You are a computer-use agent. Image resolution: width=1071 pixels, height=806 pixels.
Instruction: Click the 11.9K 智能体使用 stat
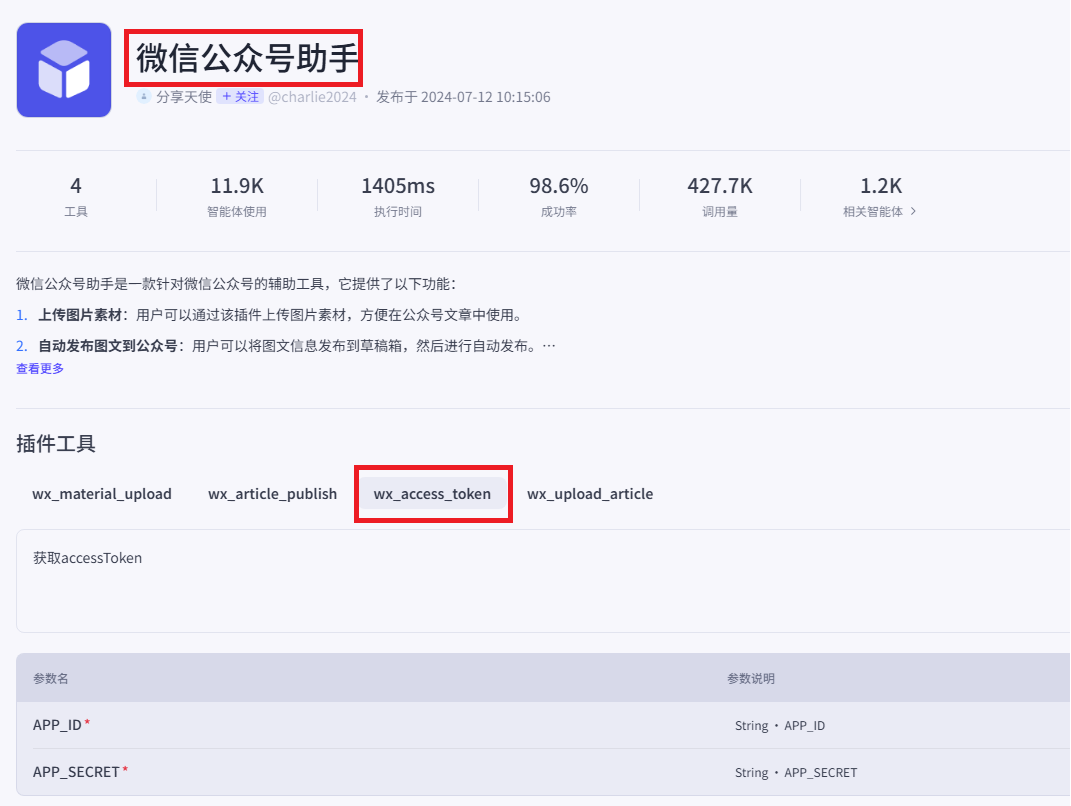pos(237,197)
